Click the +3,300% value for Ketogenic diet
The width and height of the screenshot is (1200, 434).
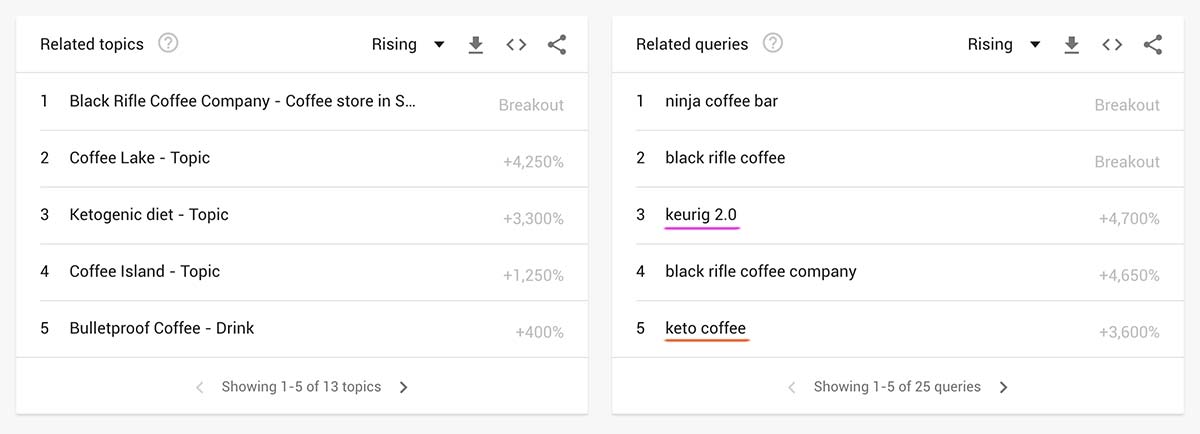click(x=533, y=219)
